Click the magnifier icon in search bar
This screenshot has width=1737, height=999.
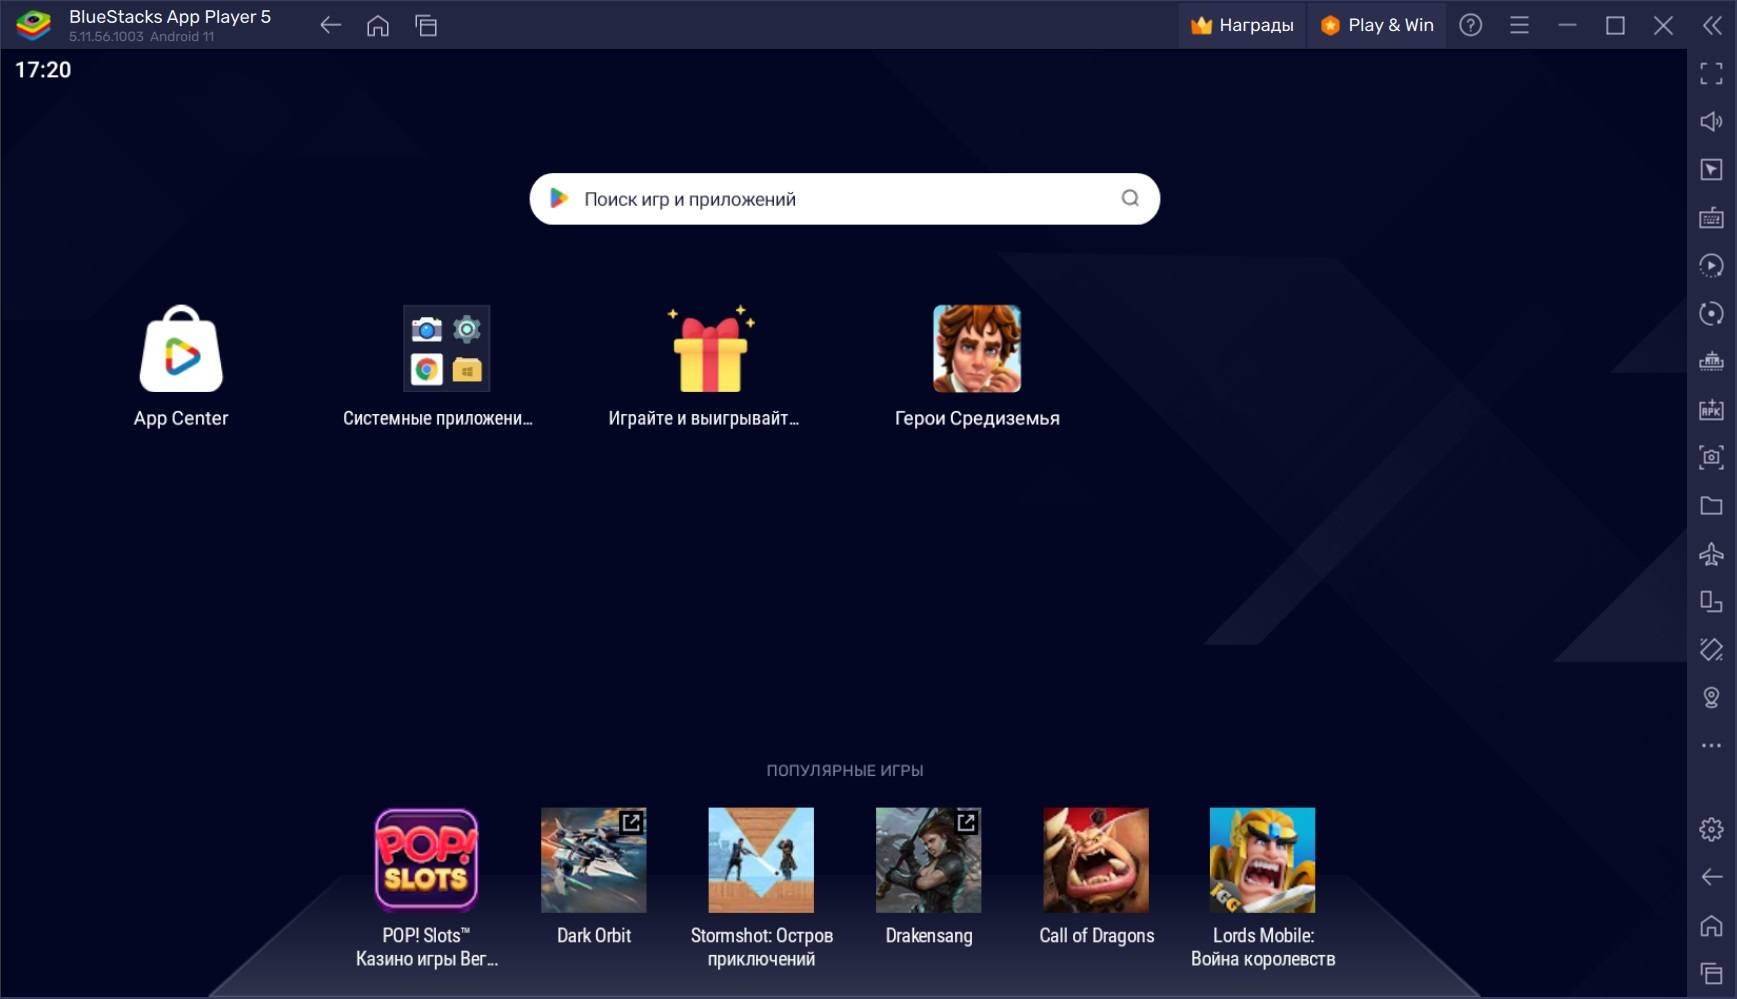point(1130,198)
